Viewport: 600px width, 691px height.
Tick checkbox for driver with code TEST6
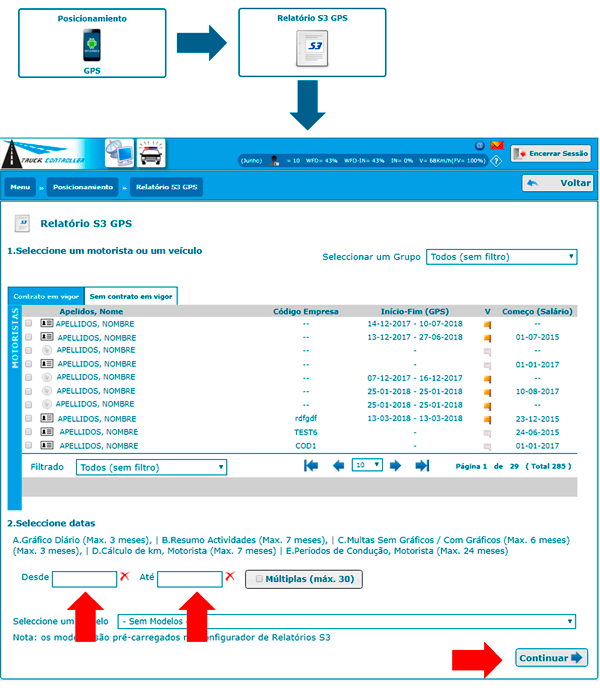29,432
